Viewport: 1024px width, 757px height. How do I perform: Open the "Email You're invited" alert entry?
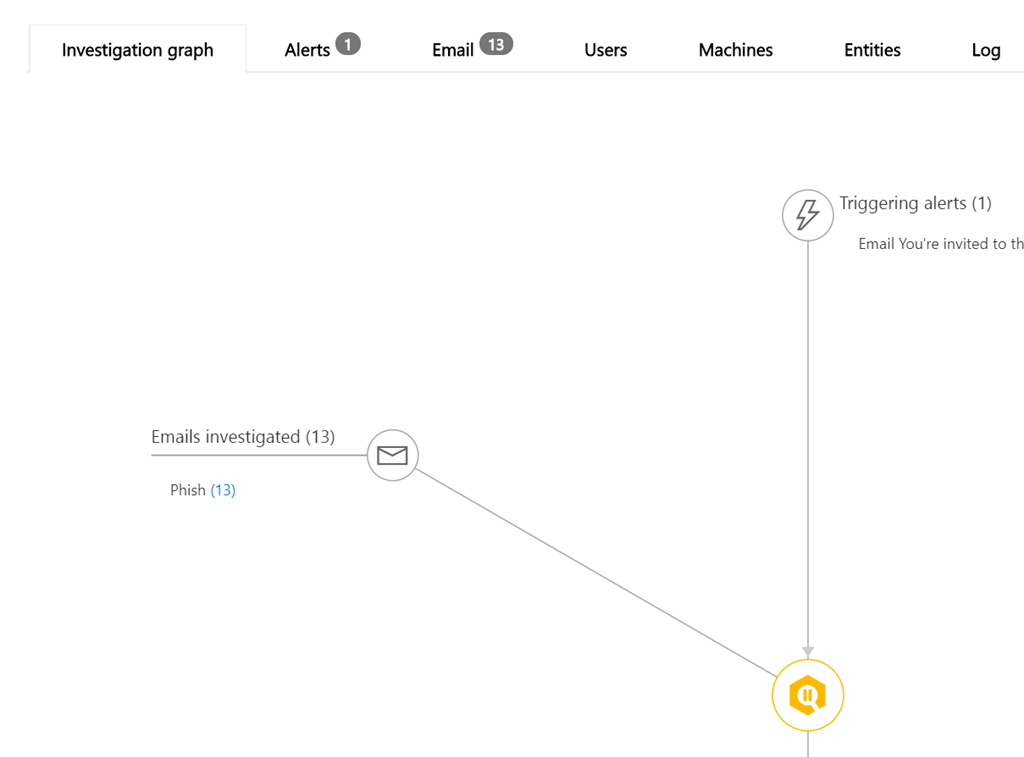click(x=940, y=244)
